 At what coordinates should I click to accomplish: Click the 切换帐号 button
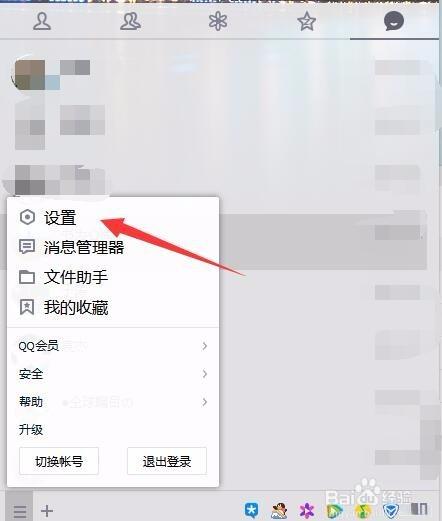59,461
